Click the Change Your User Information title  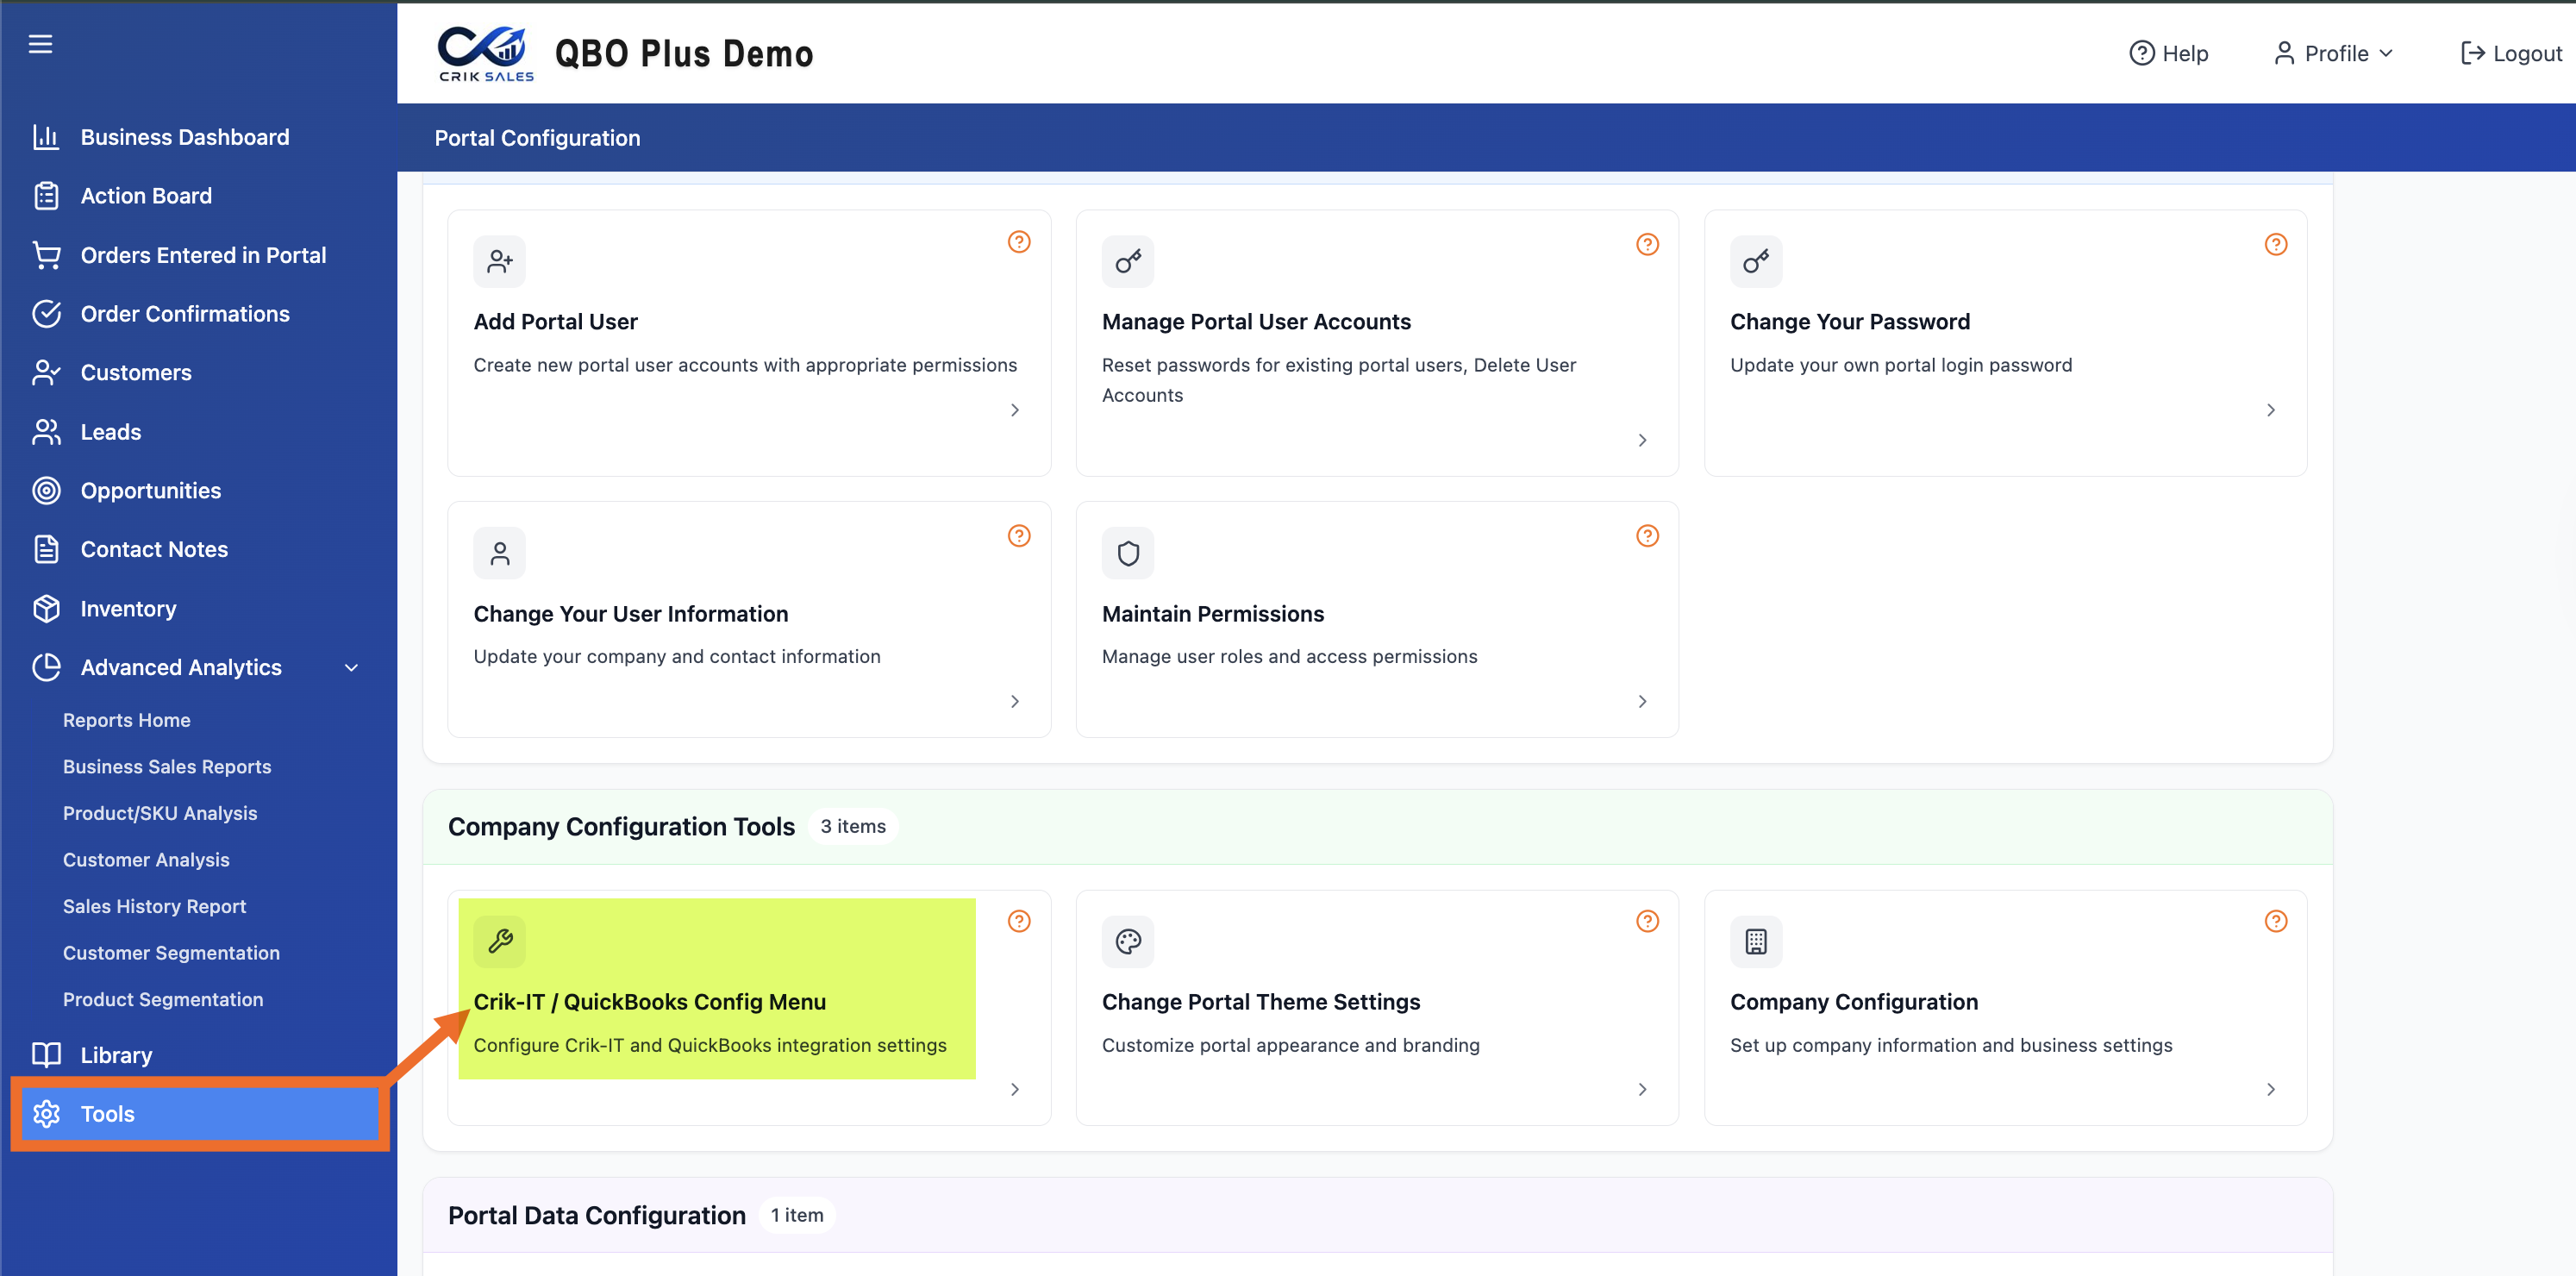pos(631,614)
